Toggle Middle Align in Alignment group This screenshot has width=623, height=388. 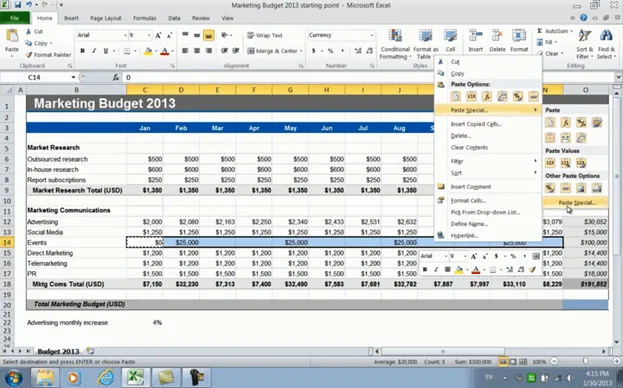[197, 35]
